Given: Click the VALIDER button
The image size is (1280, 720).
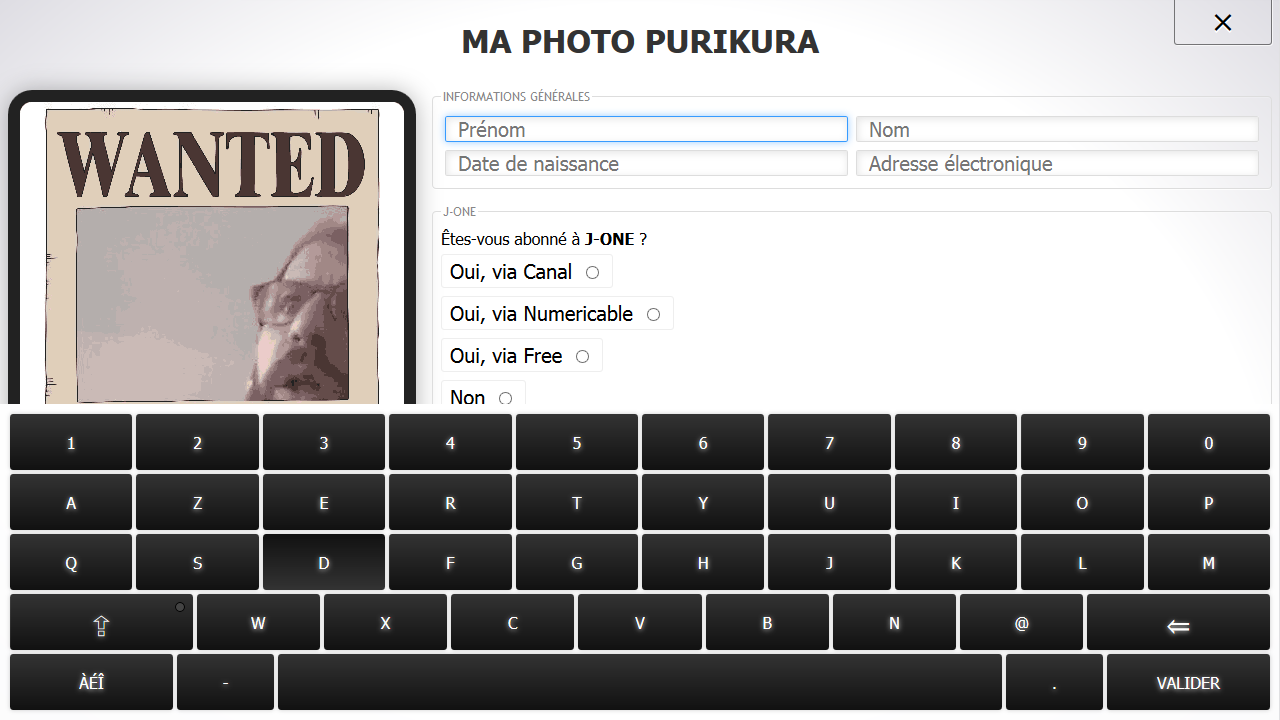Looking at the screenshot, I should tap(1188, 683).
